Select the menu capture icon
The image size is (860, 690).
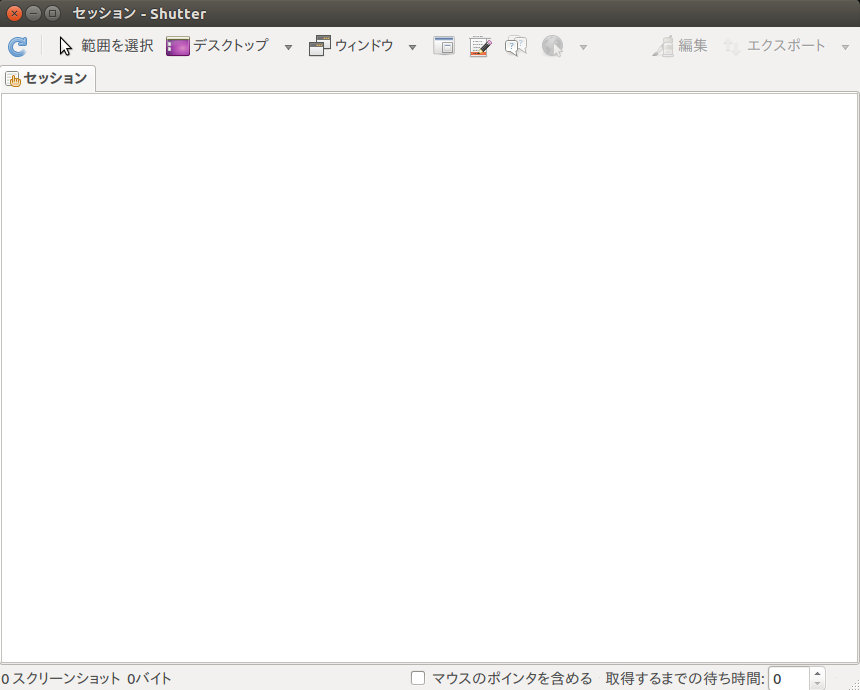(x=480, y=46)
